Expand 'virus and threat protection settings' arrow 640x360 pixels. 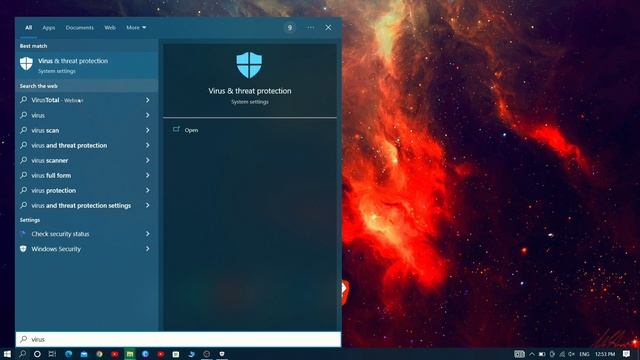pos(147,205)
